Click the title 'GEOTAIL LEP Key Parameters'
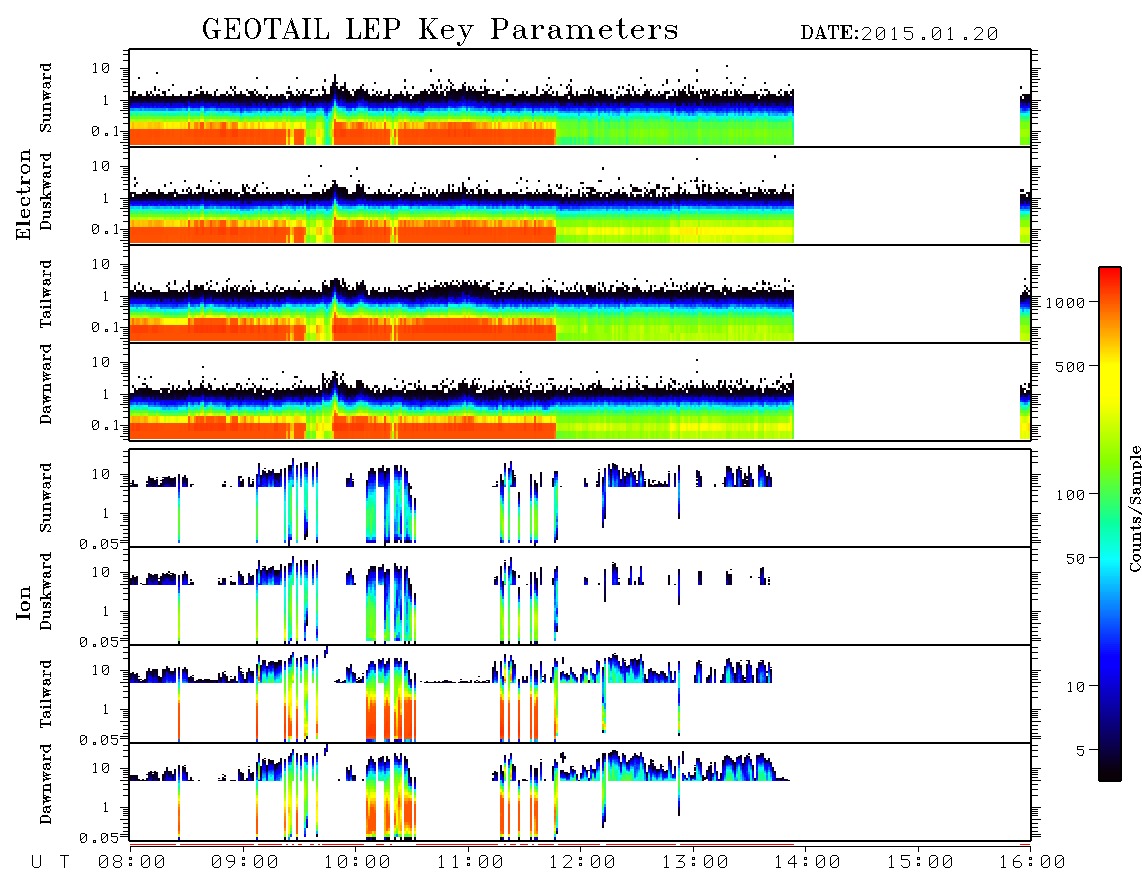 (440, 30)
